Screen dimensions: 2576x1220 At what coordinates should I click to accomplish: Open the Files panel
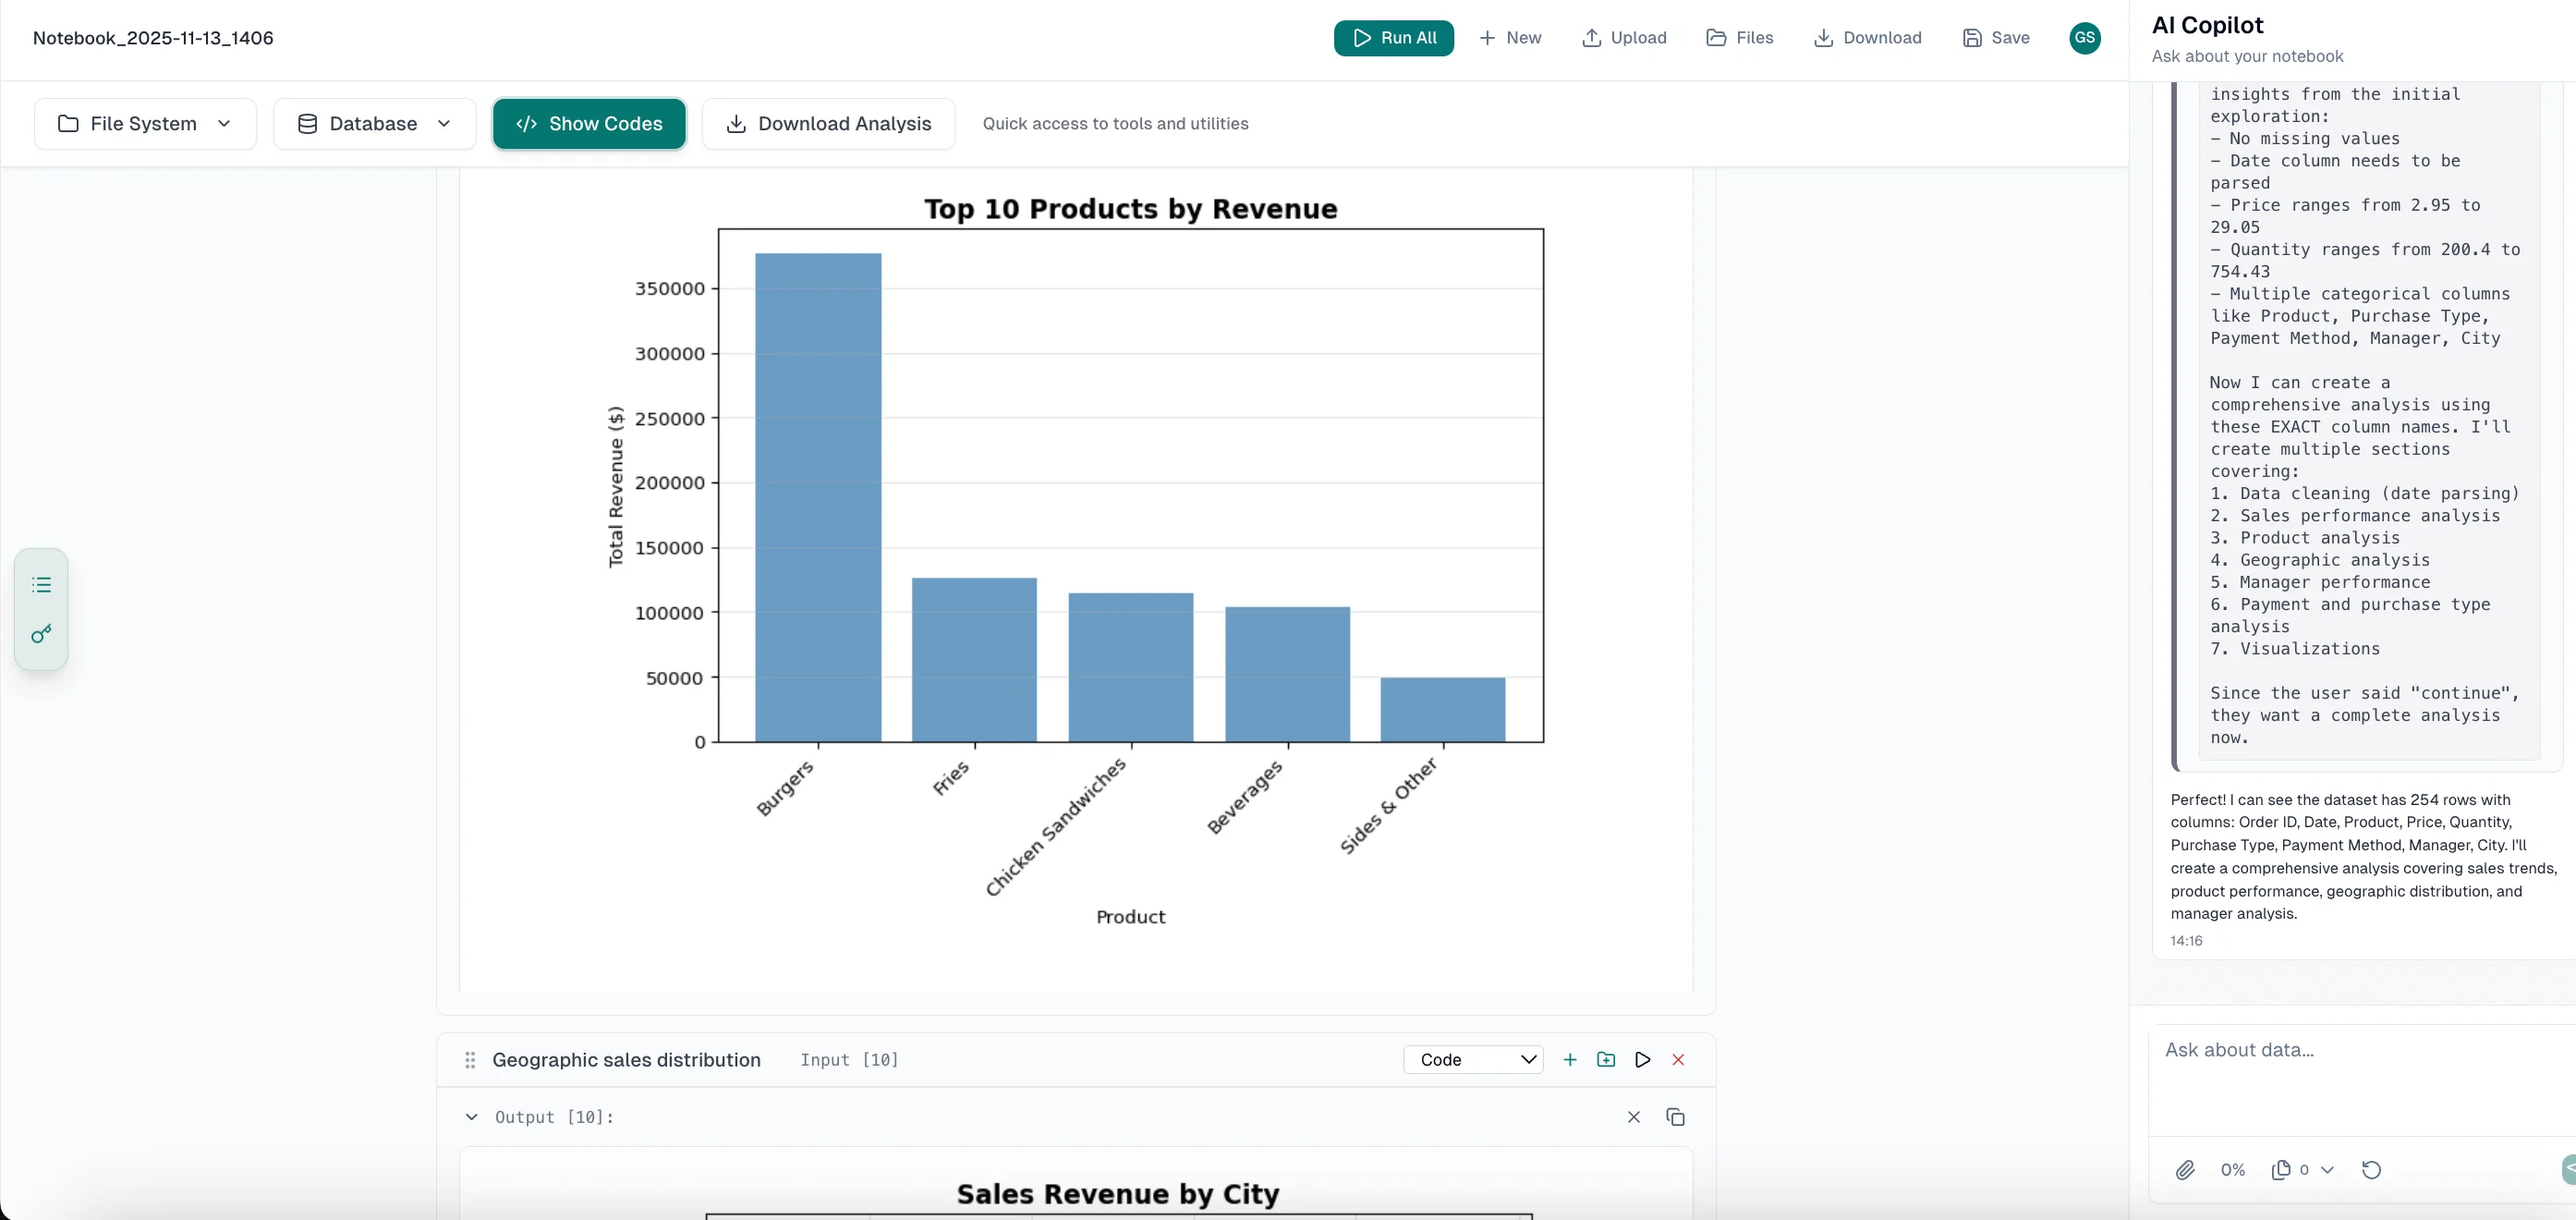click(x=1739, y=38)
